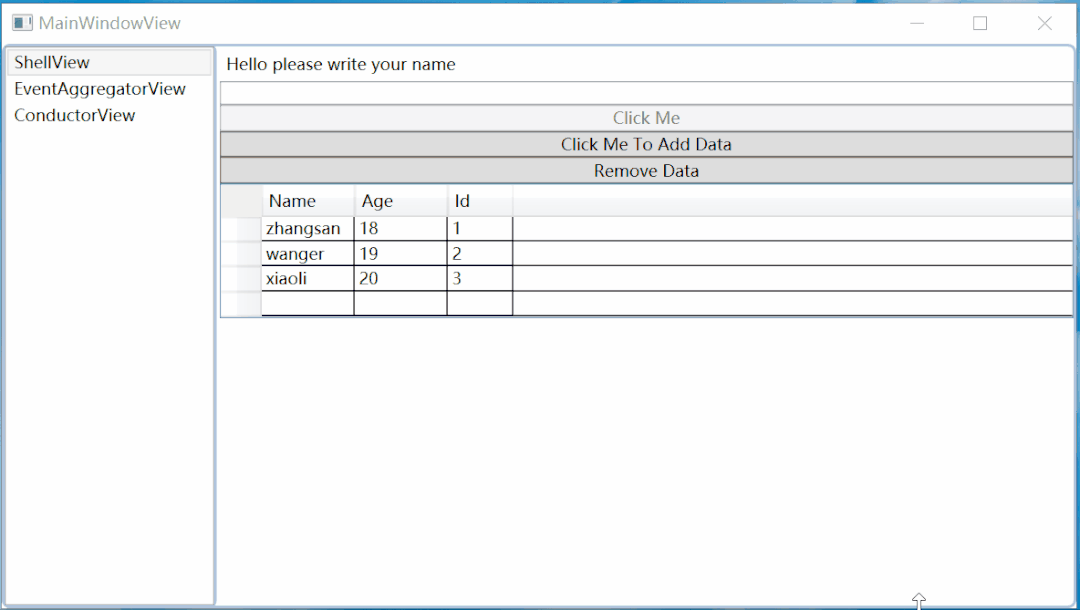Viewport: 1080px width, 610px height.
Task: Click the row header beside zhangsan
Action: (240, 228)
